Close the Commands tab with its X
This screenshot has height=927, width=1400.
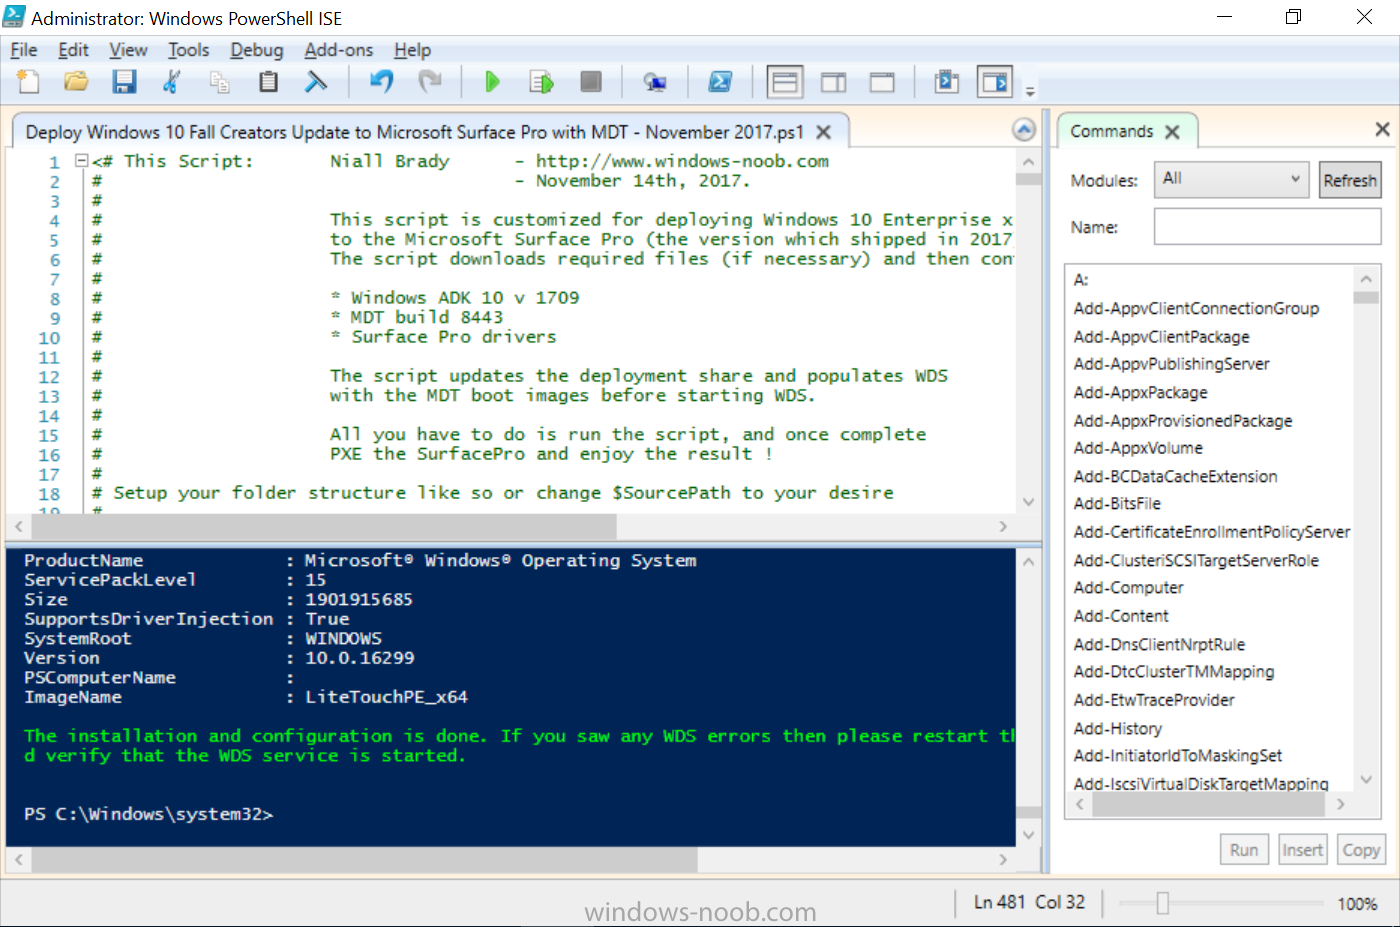point(1173,132)
